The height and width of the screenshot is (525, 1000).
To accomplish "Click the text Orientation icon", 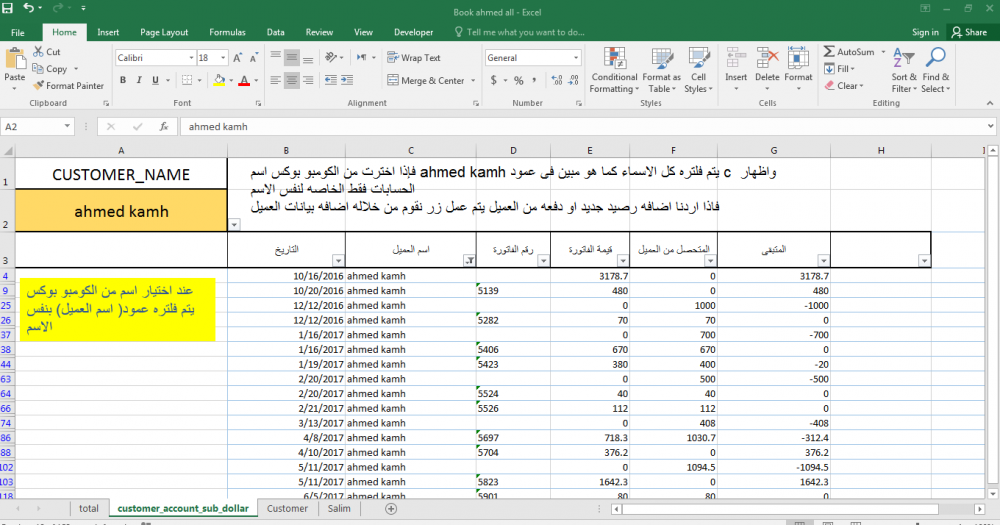I will tap(331, 57).
